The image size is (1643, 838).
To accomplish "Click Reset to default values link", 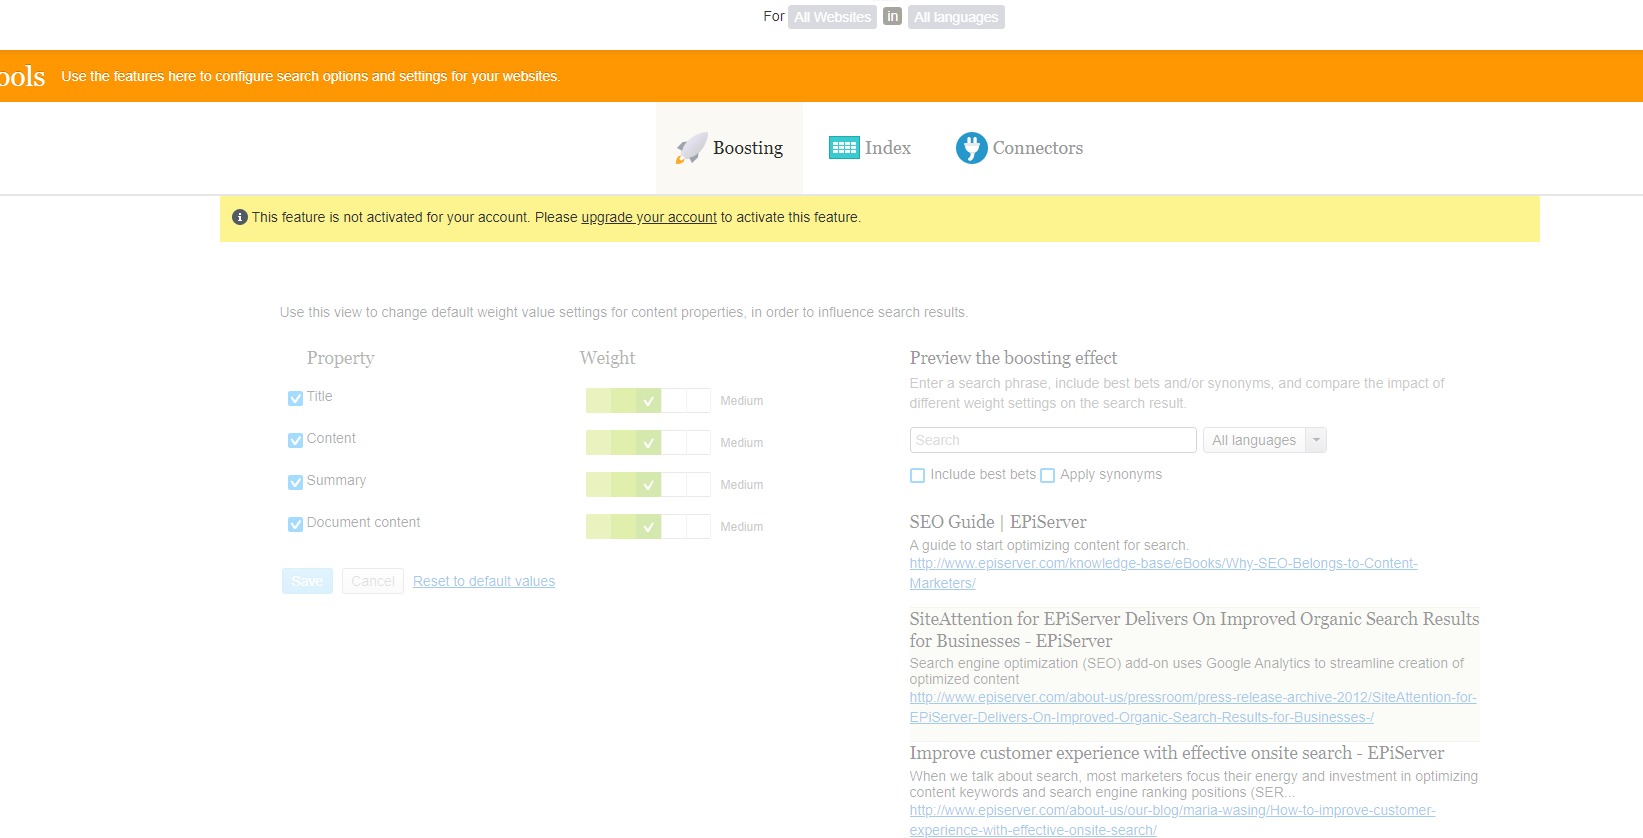I will (484, 581).
